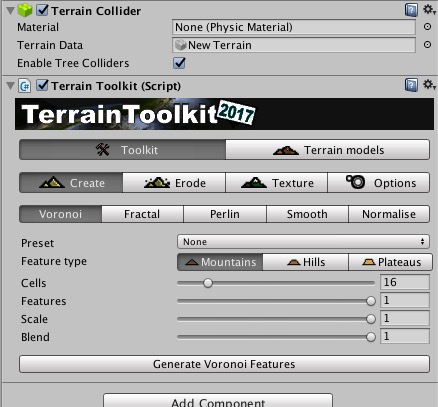The width and height of the screenshot is (438, 407).
Task: Open help for Terrain Collider
Action: 411,10
